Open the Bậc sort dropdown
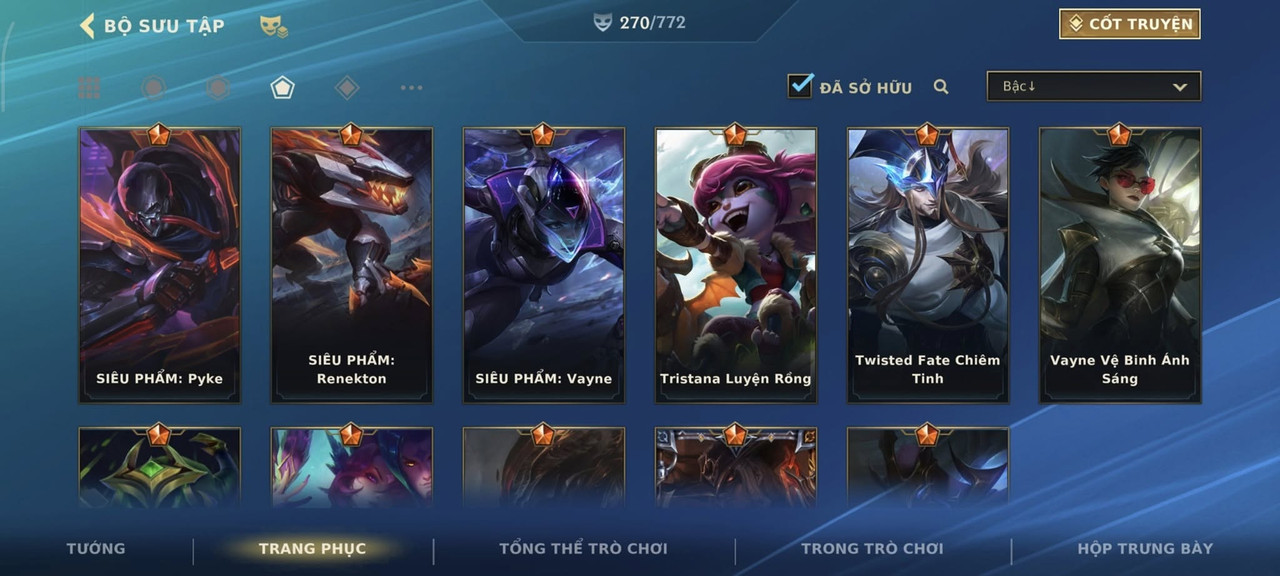Screen dimensions: 1280x576 (x=1094, y=86)
